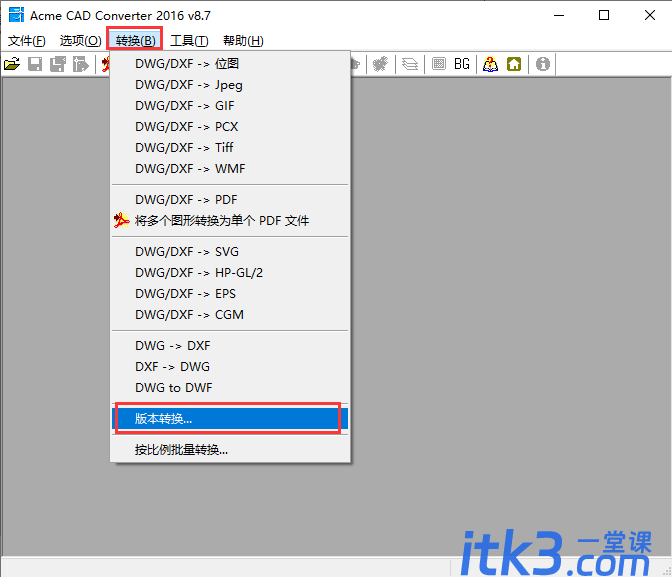This screenshot has height=577, width=672.
Task: Choose DWG/DXF -> Tiff conversion
Action: pos(230,148)
